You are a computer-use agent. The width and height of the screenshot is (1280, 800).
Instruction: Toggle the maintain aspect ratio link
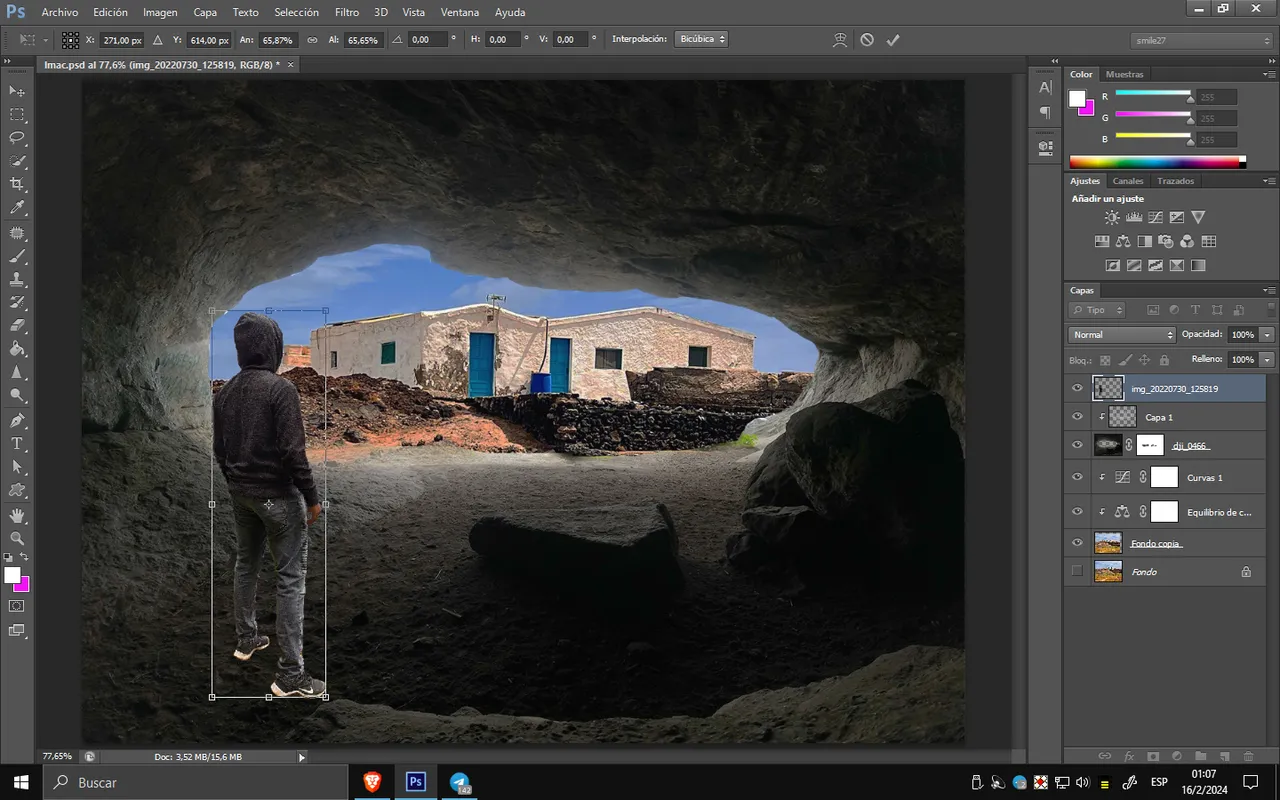tap(312, 40)
